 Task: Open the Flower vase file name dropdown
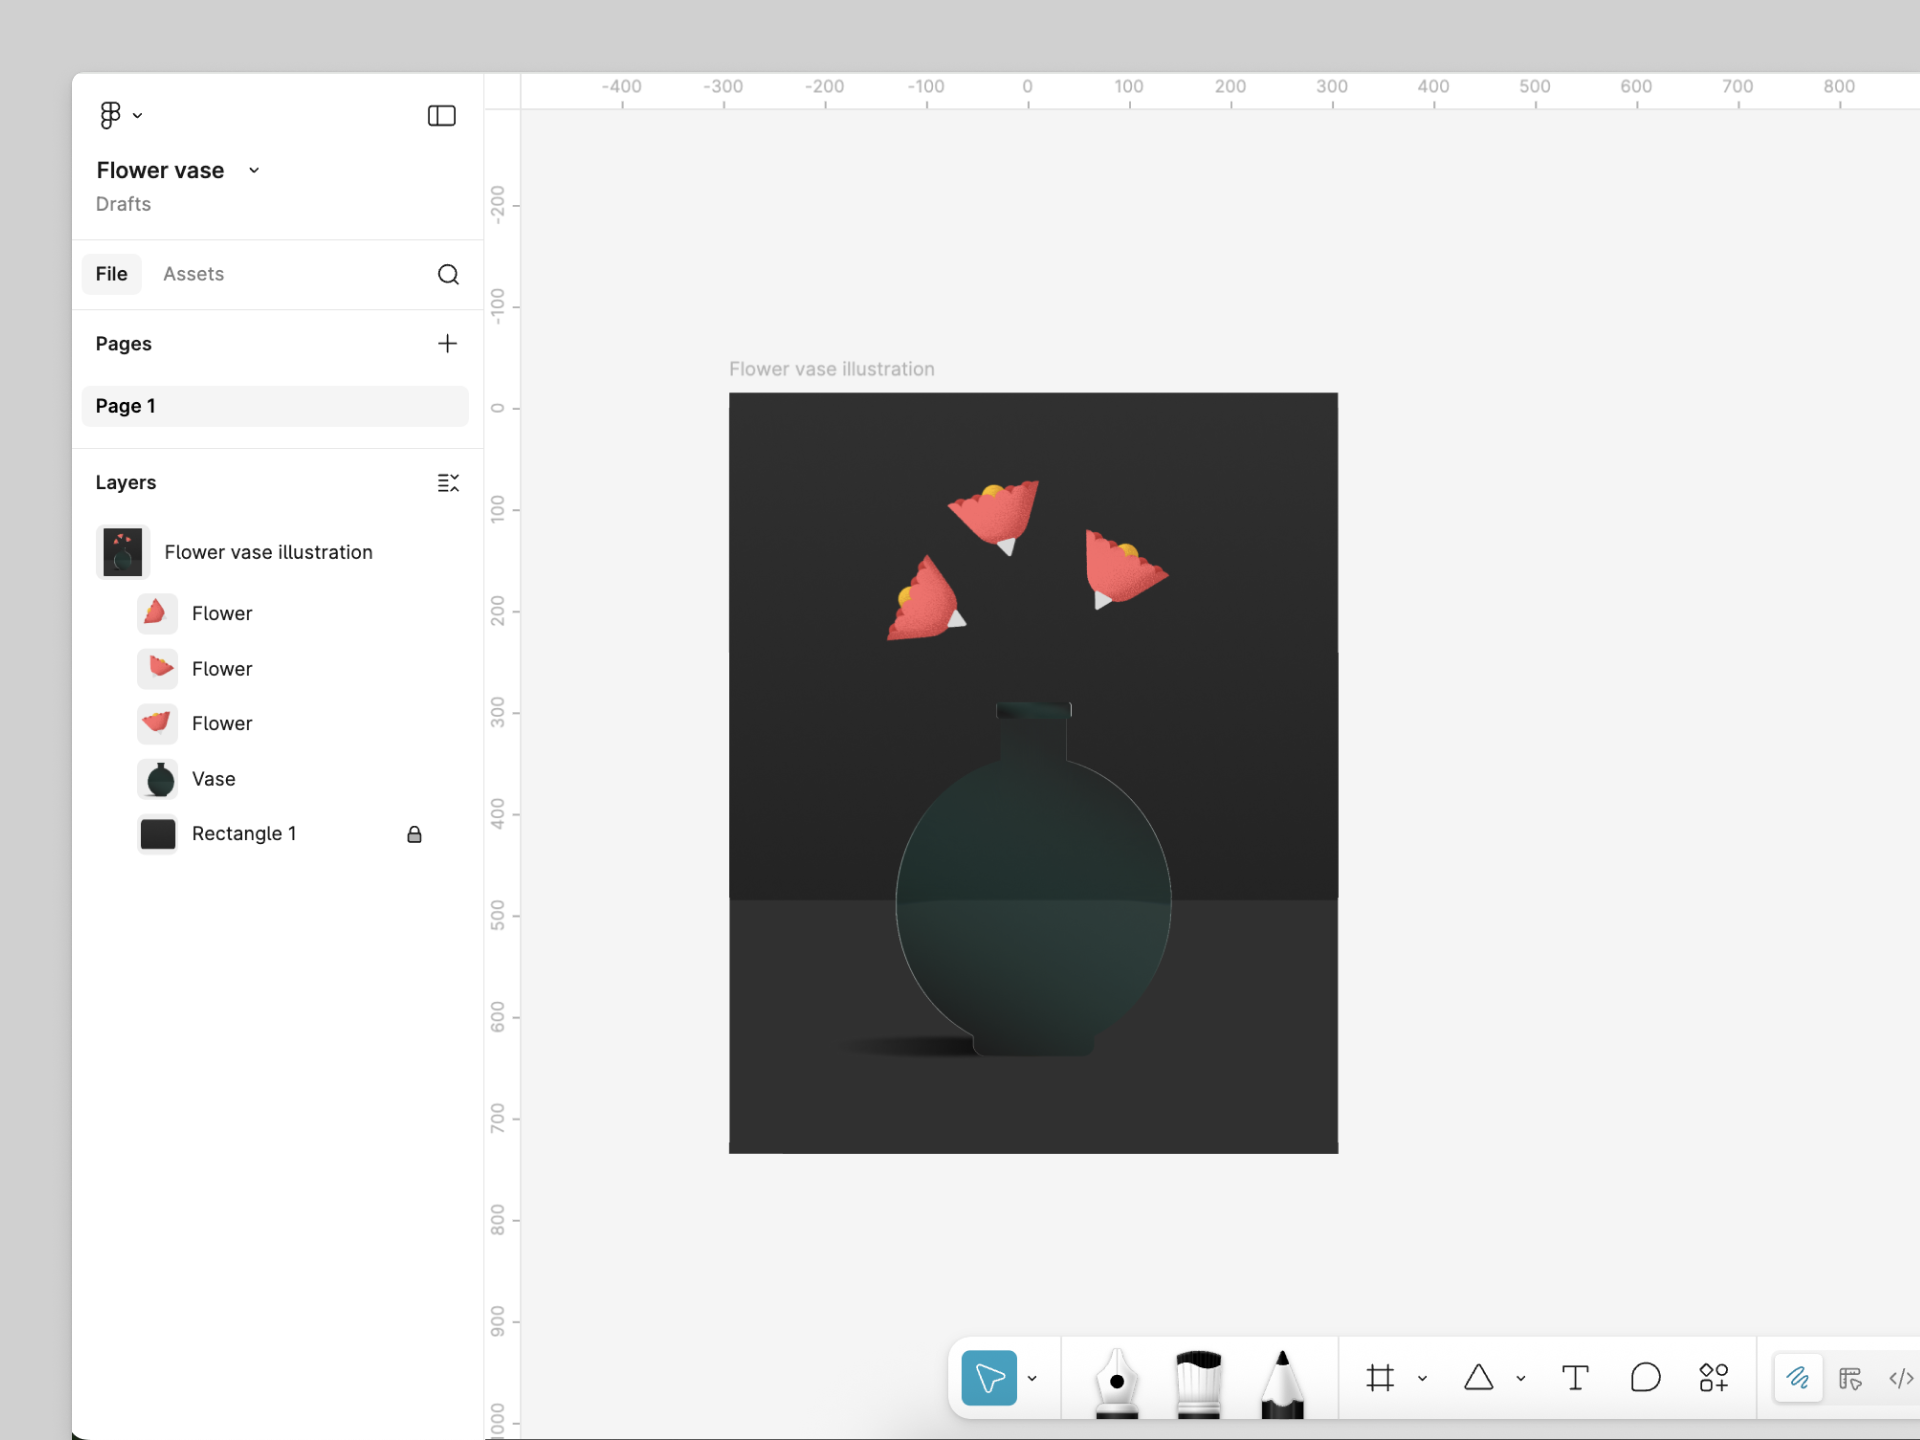pyautogui.click(x=254, y=171)
